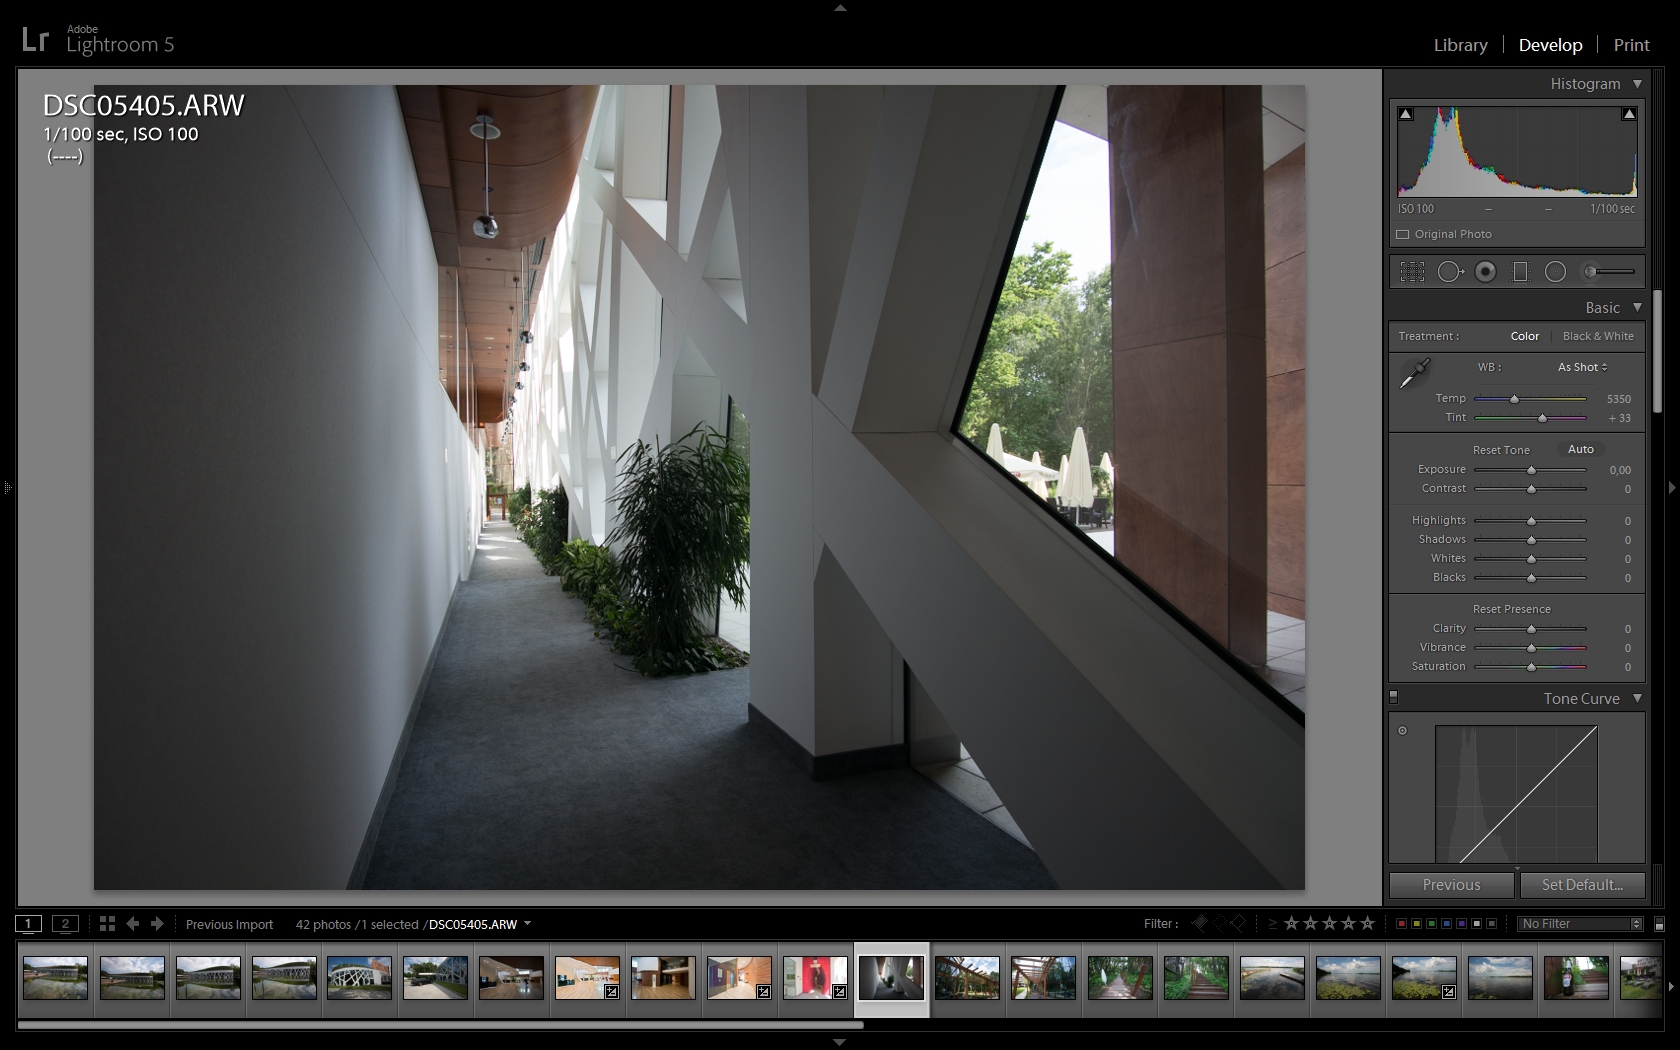Viewport: 1680px width, 1050px height.
Task: Toggle highlight clipping indicator in histogram
Action: [x=1629, y=114]
